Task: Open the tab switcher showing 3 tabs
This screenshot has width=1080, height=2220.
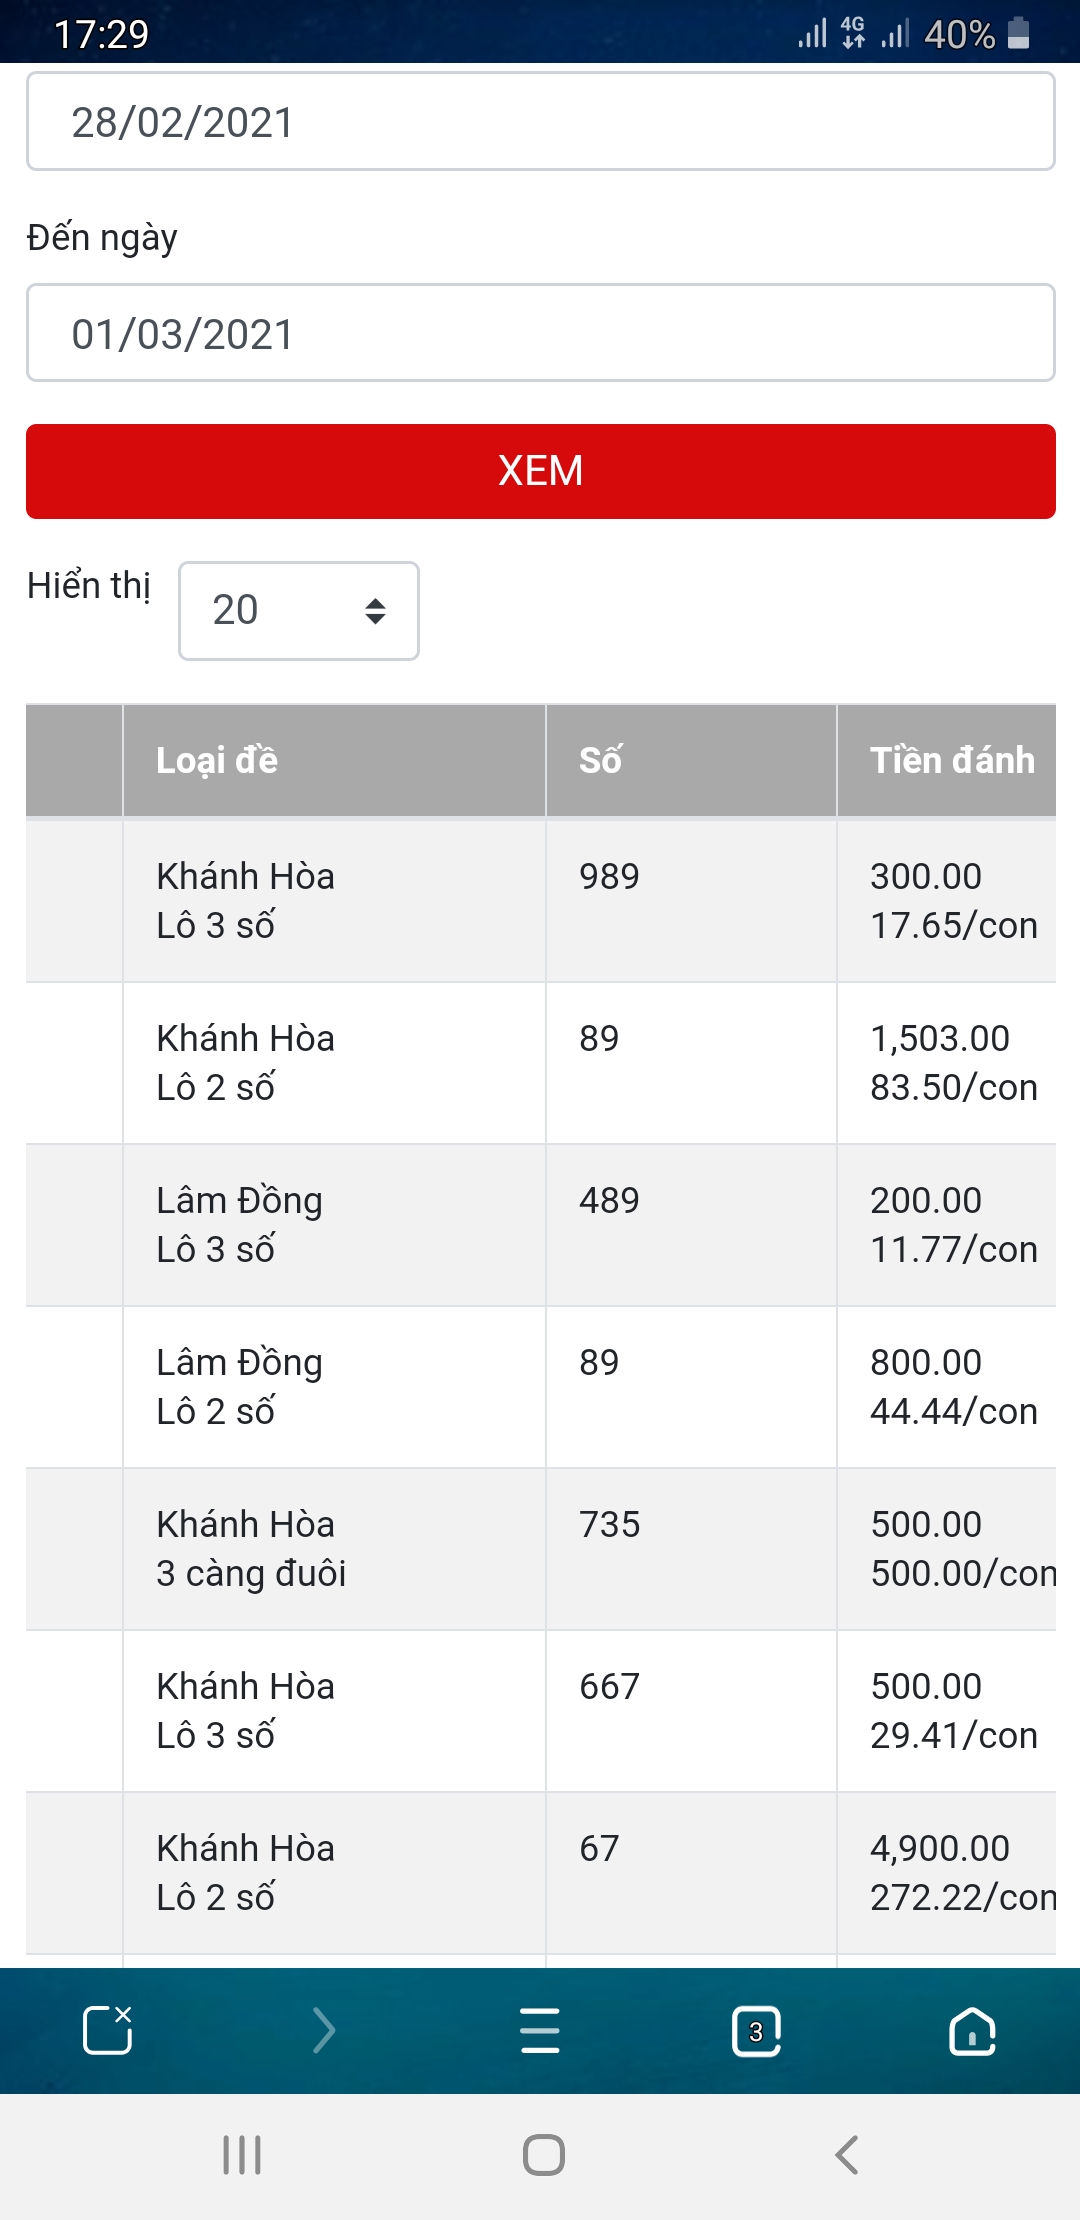Action: tap(756, 2030)
